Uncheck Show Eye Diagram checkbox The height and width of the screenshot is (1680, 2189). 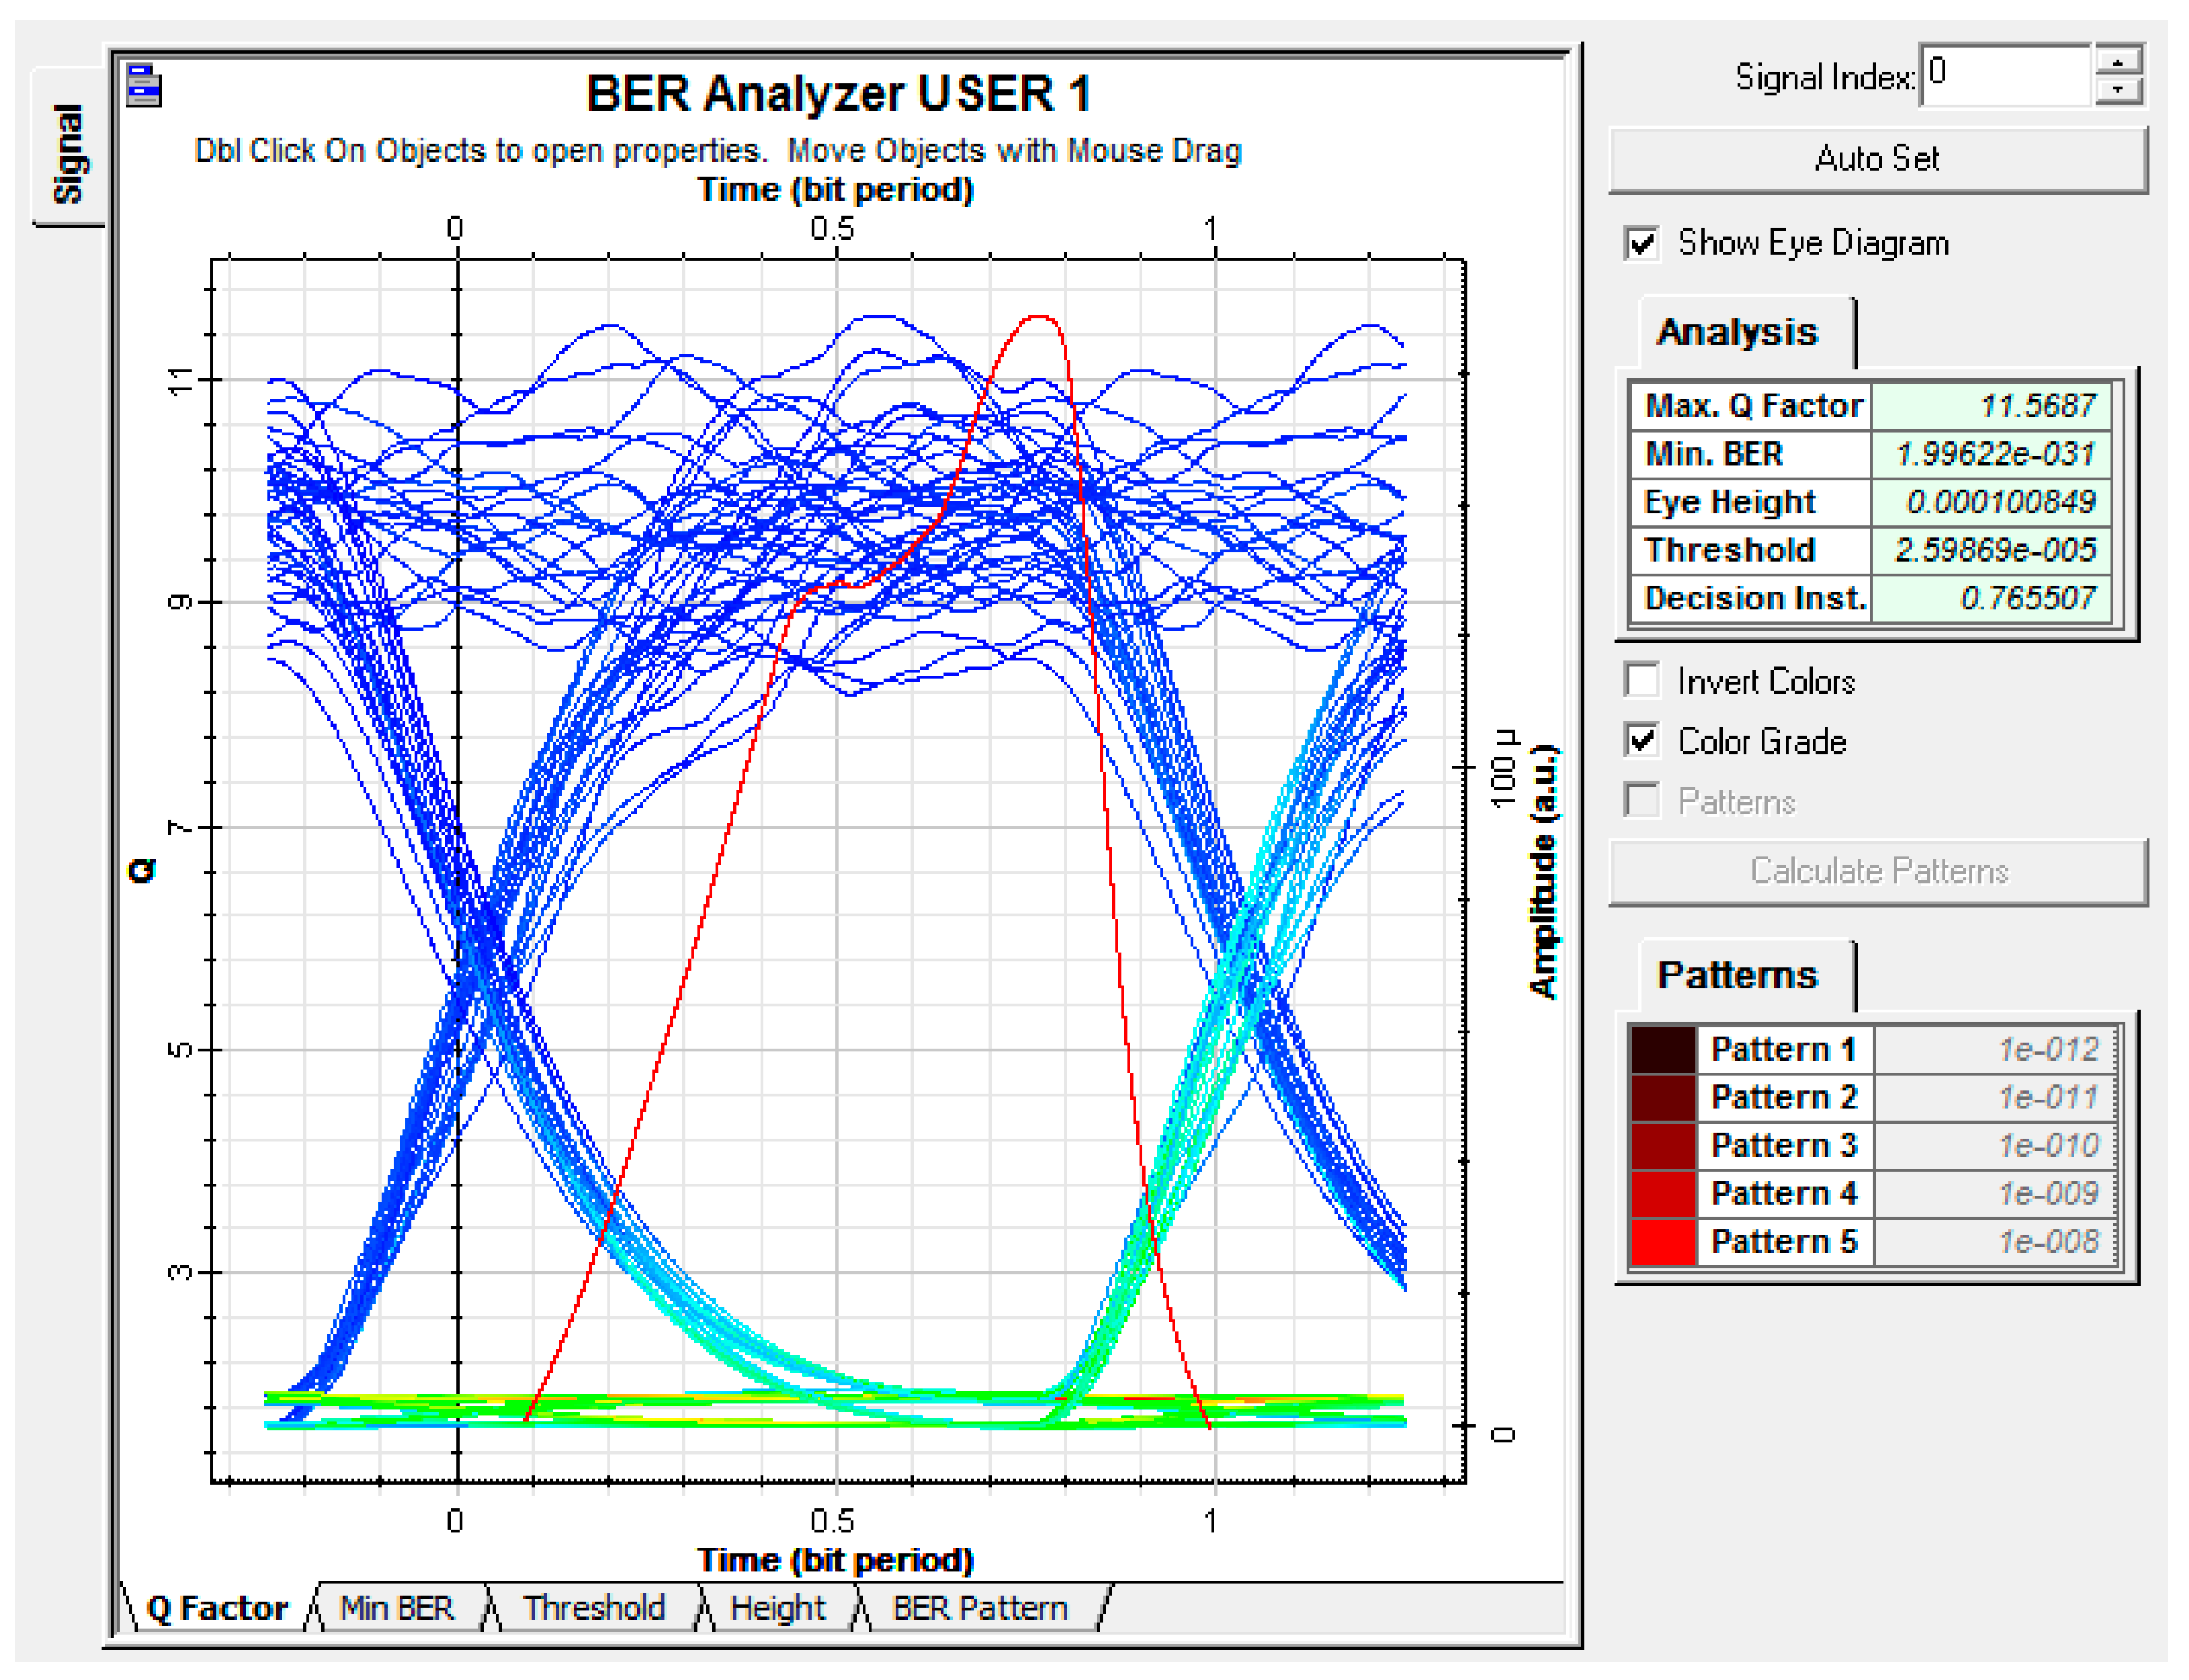tap(1642, 243)
